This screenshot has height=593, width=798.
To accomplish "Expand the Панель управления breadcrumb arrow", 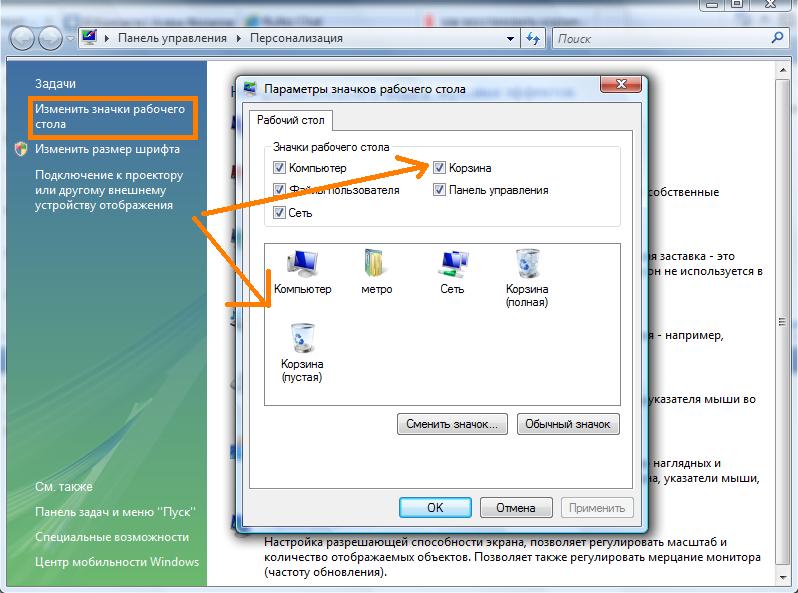I will (238, 39).
